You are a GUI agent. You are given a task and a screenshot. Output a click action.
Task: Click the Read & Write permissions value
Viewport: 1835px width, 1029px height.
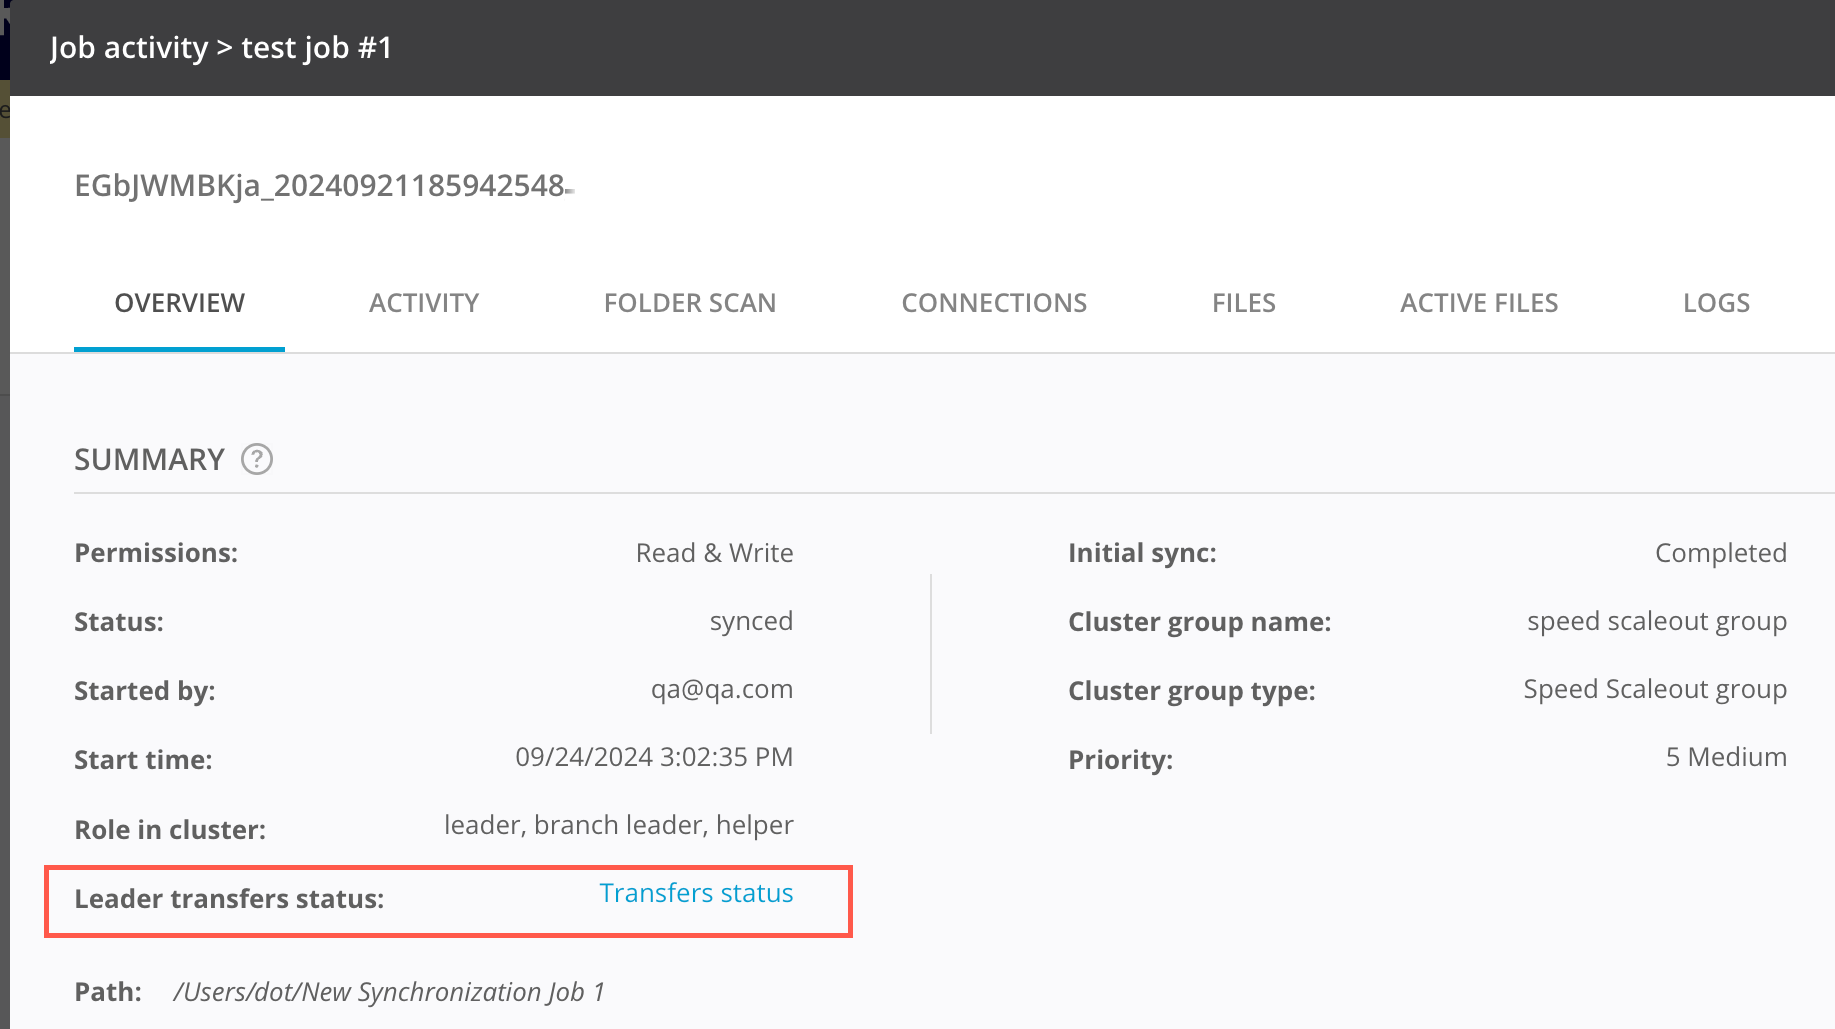(x=714, y=553)
